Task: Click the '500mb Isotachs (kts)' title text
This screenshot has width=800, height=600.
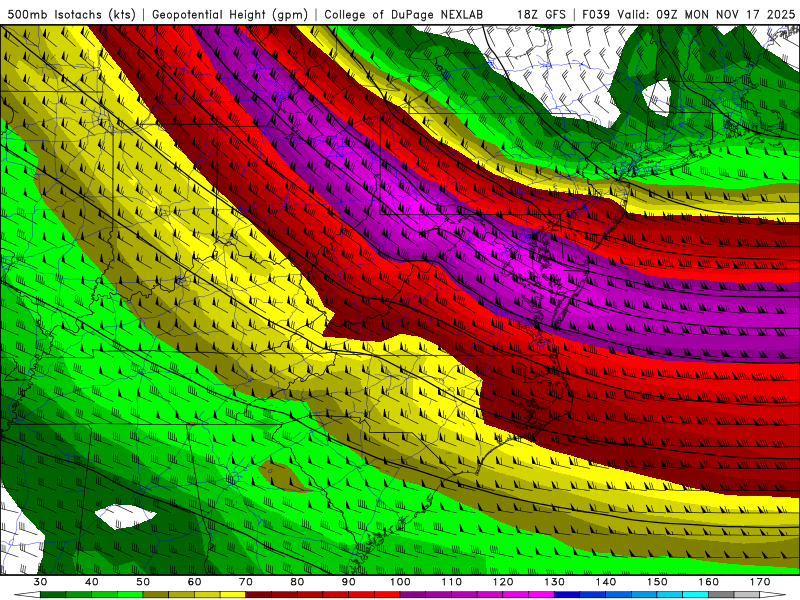Action: 71,14
